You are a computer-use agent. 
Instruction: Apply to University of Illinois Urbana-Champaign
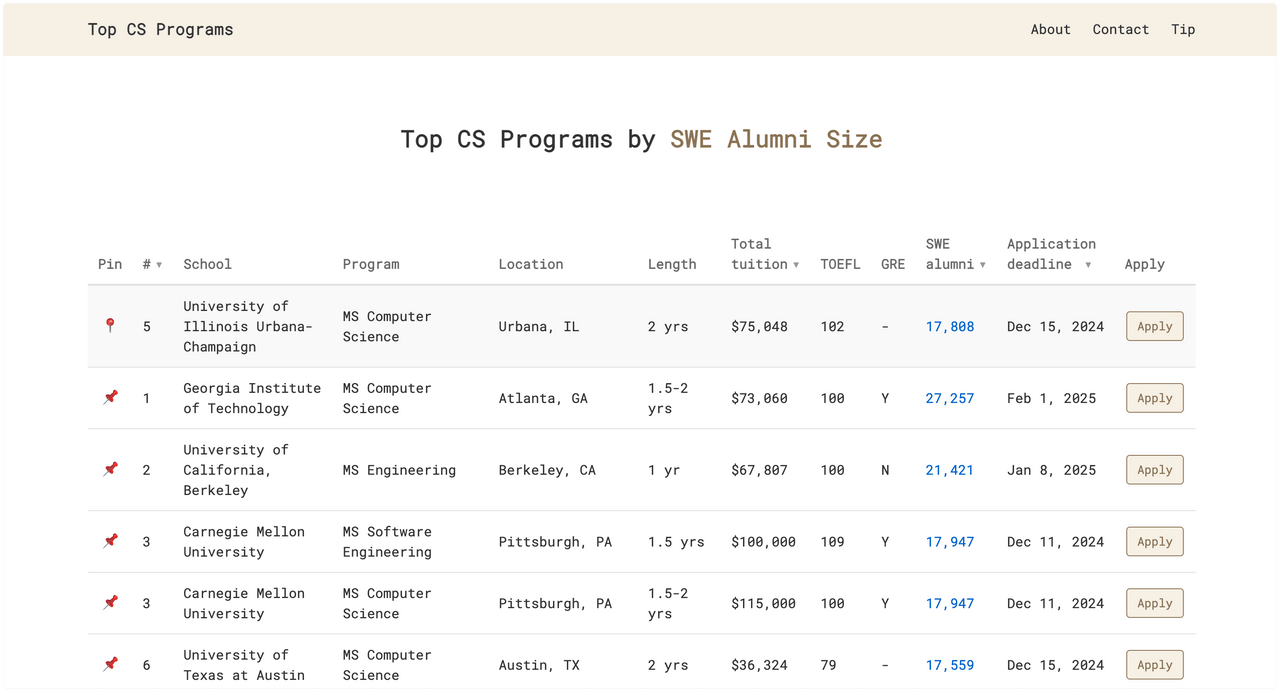point(1154,326)
